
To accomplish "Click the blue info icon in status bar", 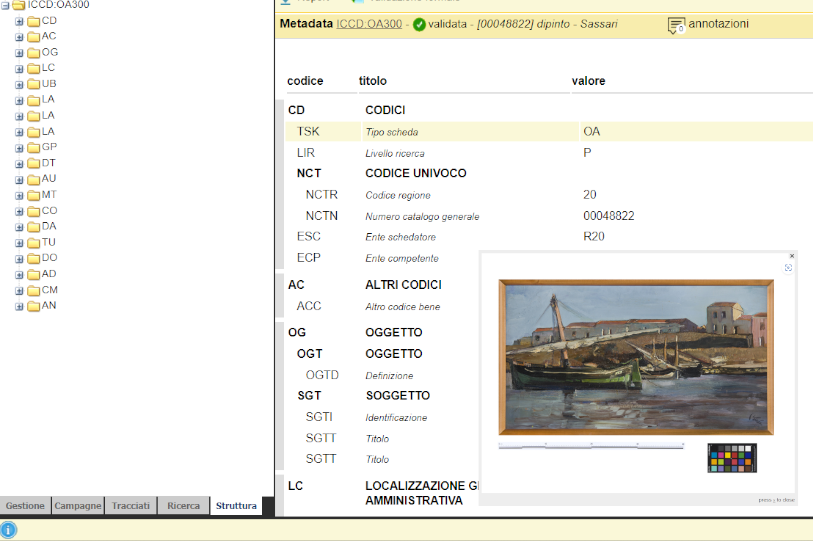I will (9, 530).
